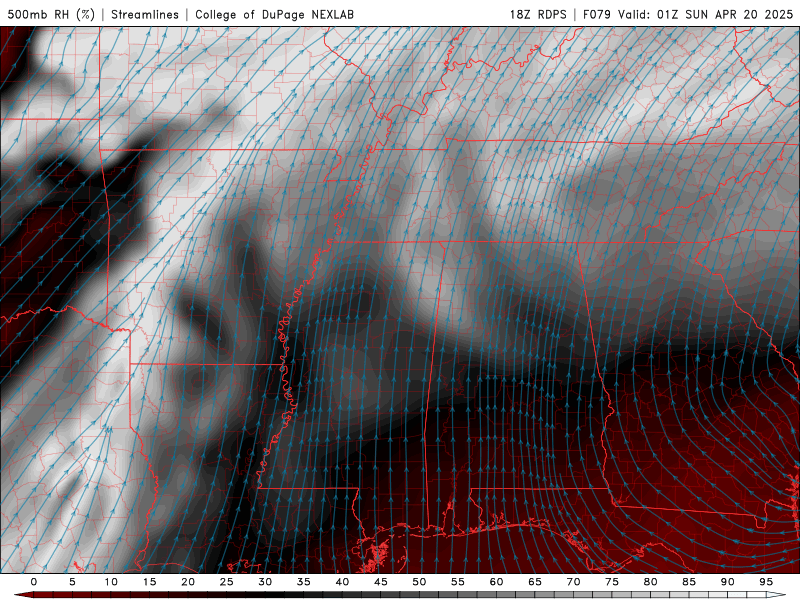The image size is (800, 600).
Task: Click the 'F079' forecast hour text
Action: pyautogui.click(x=597, y=14)
